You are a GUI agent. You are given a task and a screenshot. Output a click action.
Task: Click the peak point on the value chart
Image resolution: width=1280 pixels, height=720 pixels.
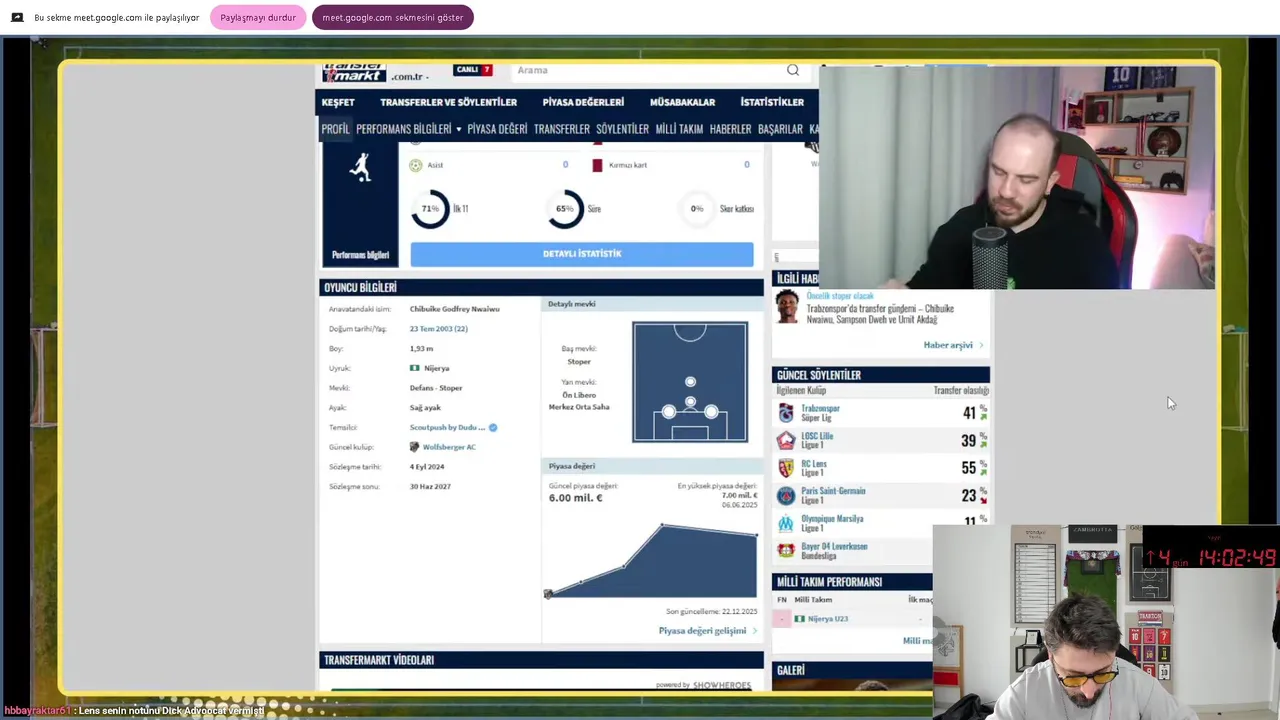pos(662,524)
